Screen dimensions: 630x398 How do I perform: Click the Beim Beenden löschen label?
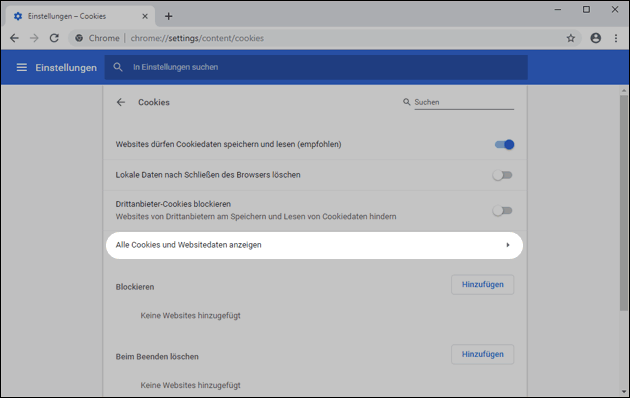pos(157,357)
